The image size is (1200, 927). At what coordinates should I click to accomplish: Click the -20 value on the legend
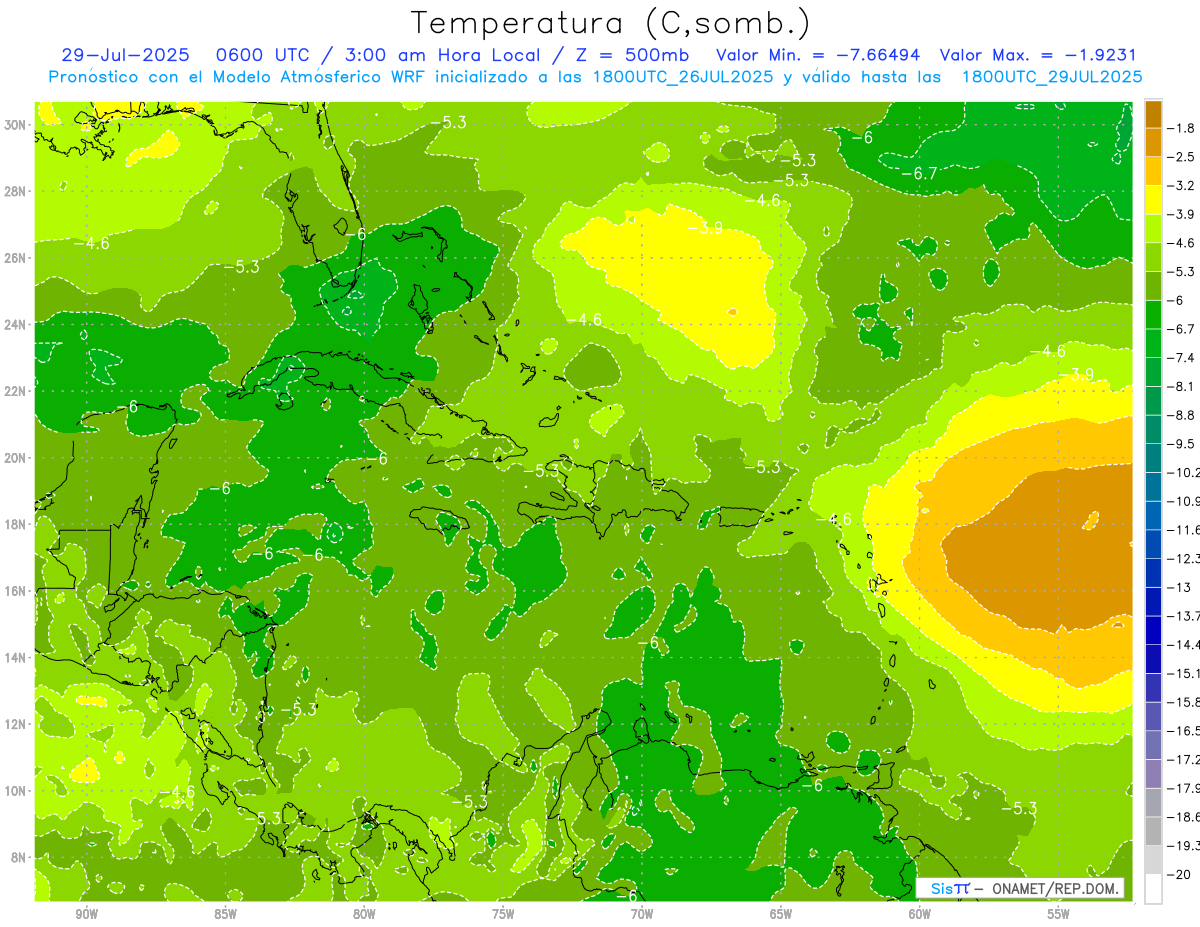(x=1179, y=874)
